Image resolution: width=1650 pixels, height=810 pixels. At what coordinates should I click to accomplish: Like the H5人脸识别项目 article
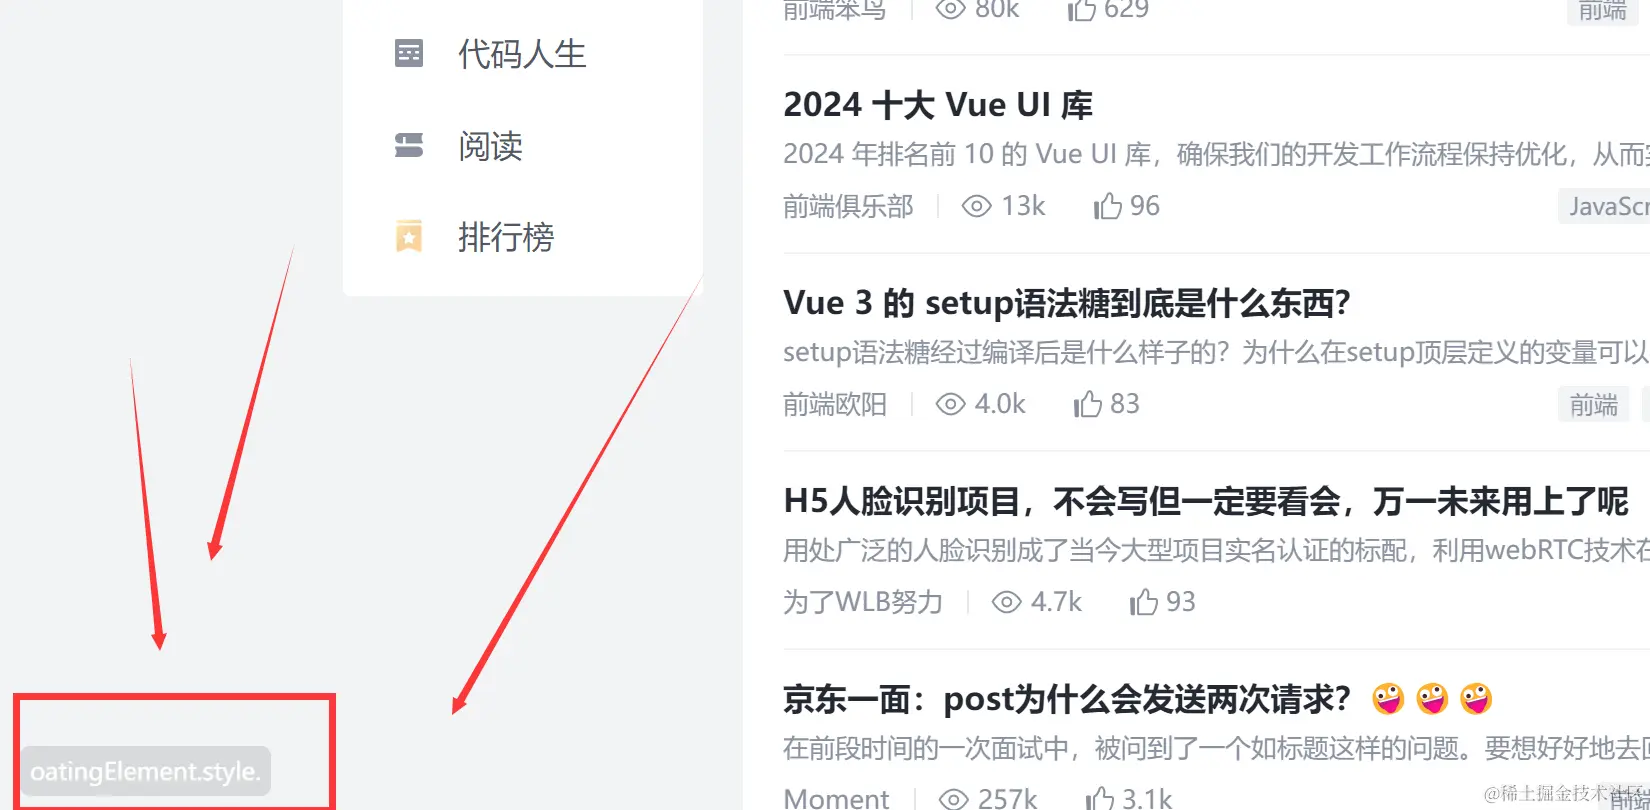[1143, 602]
